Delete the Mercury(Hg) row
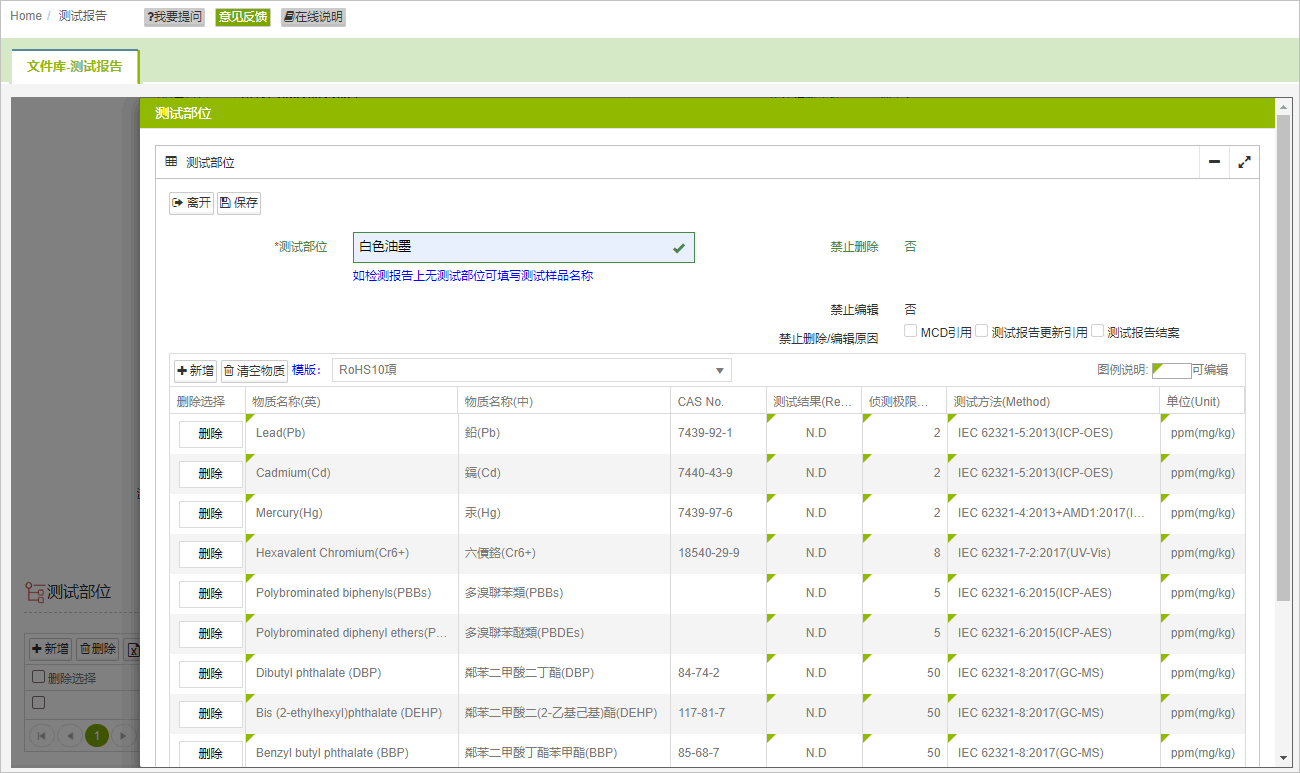Screen dimensions: 1300x773 point(211,514)
